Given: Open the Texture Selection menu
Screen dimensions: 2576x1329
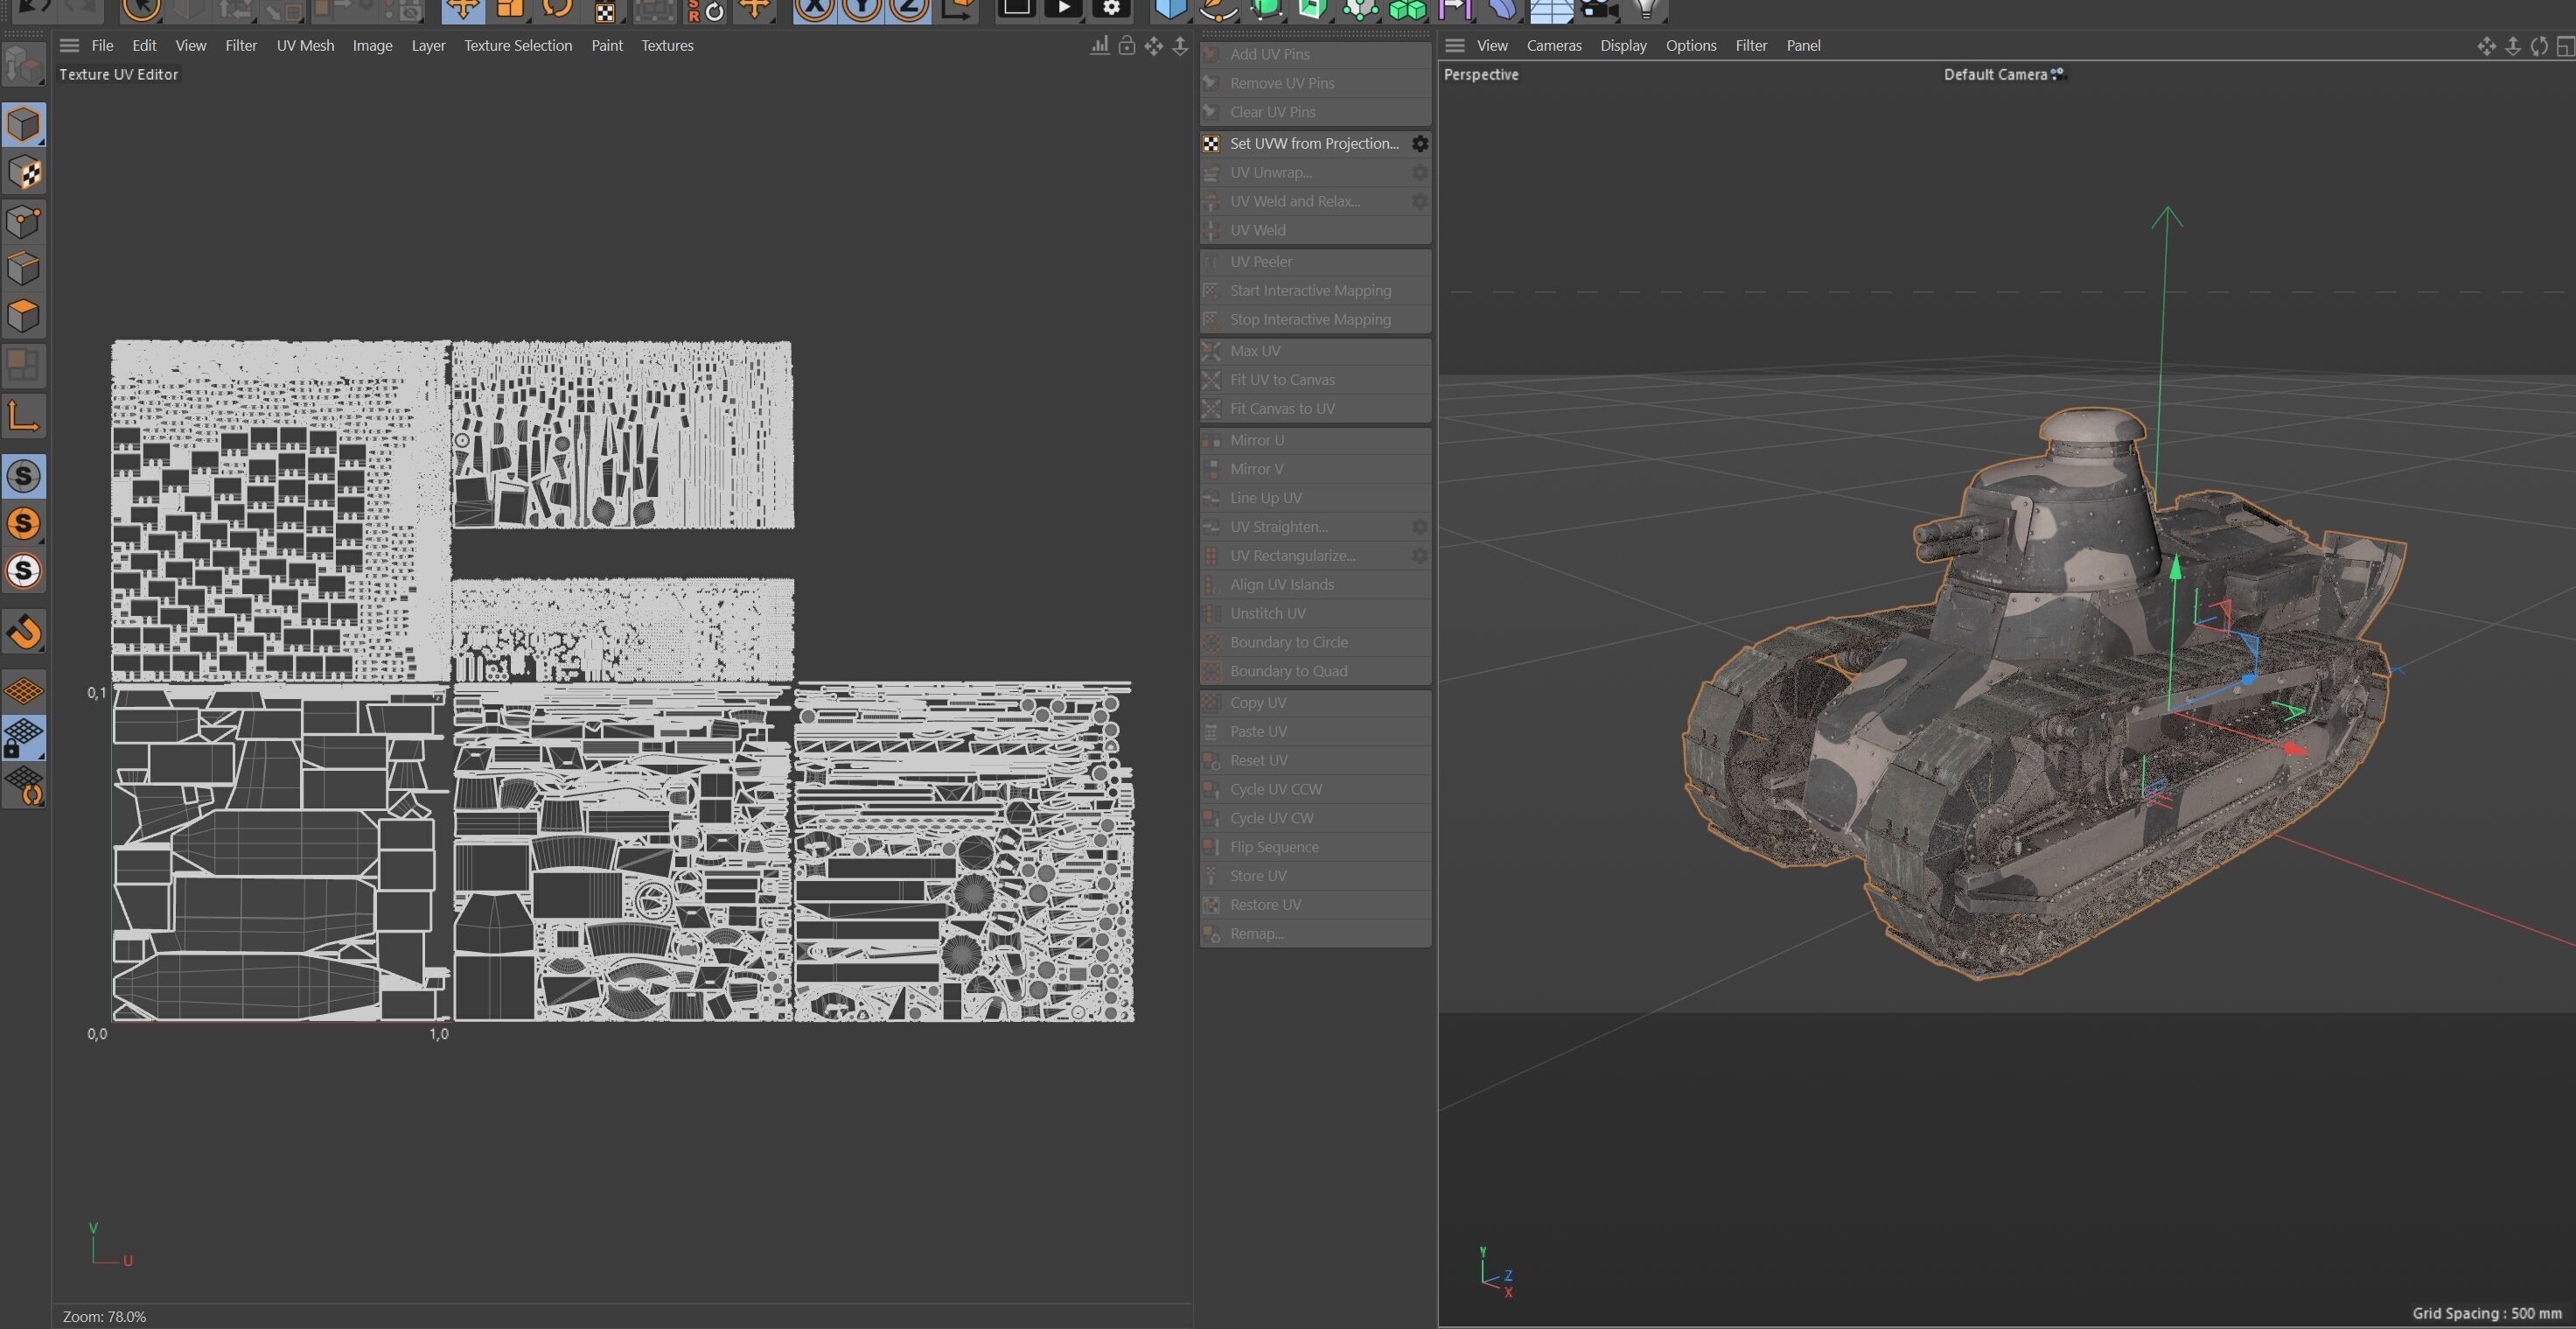Looking at the screenshot, I should pos(517,46).
